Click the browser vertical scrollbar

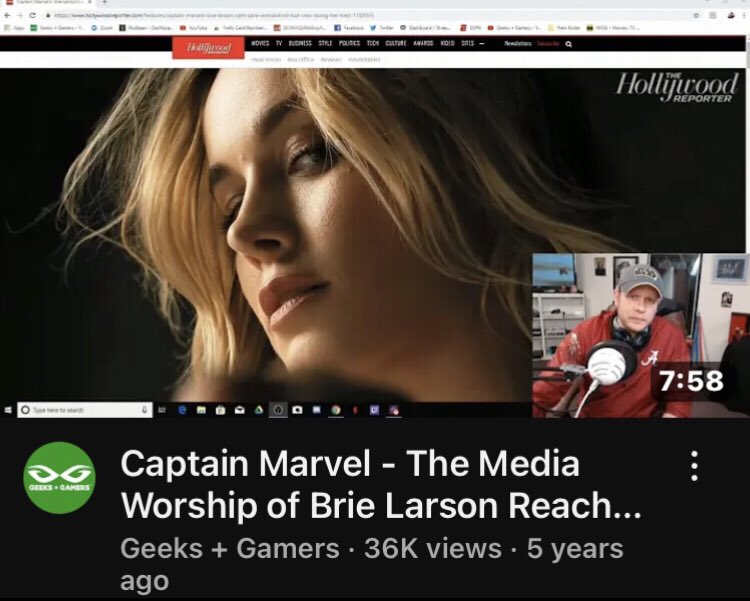748,144
